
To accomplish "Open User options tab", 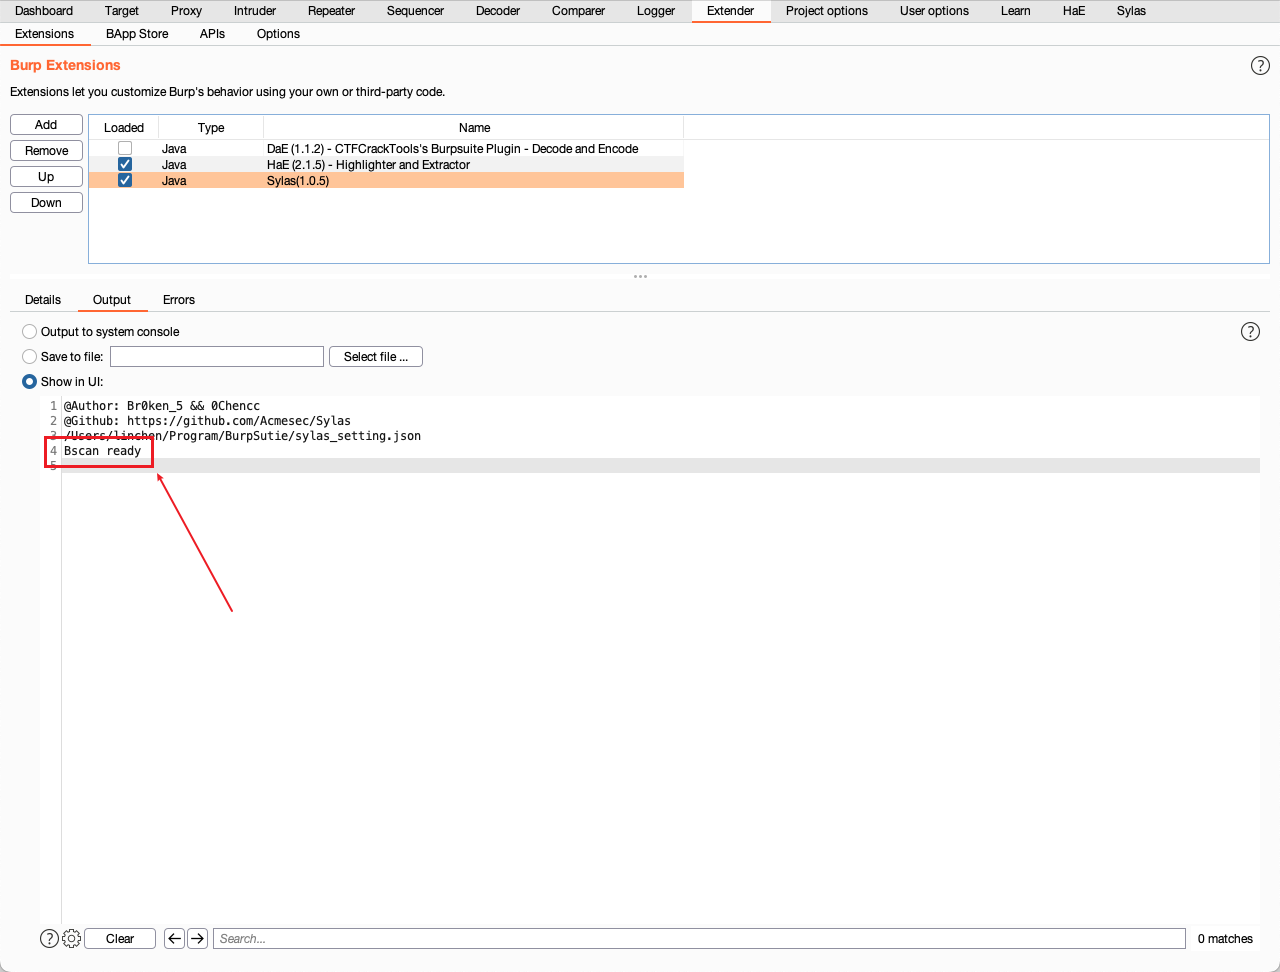I will (x=934, y=11).
